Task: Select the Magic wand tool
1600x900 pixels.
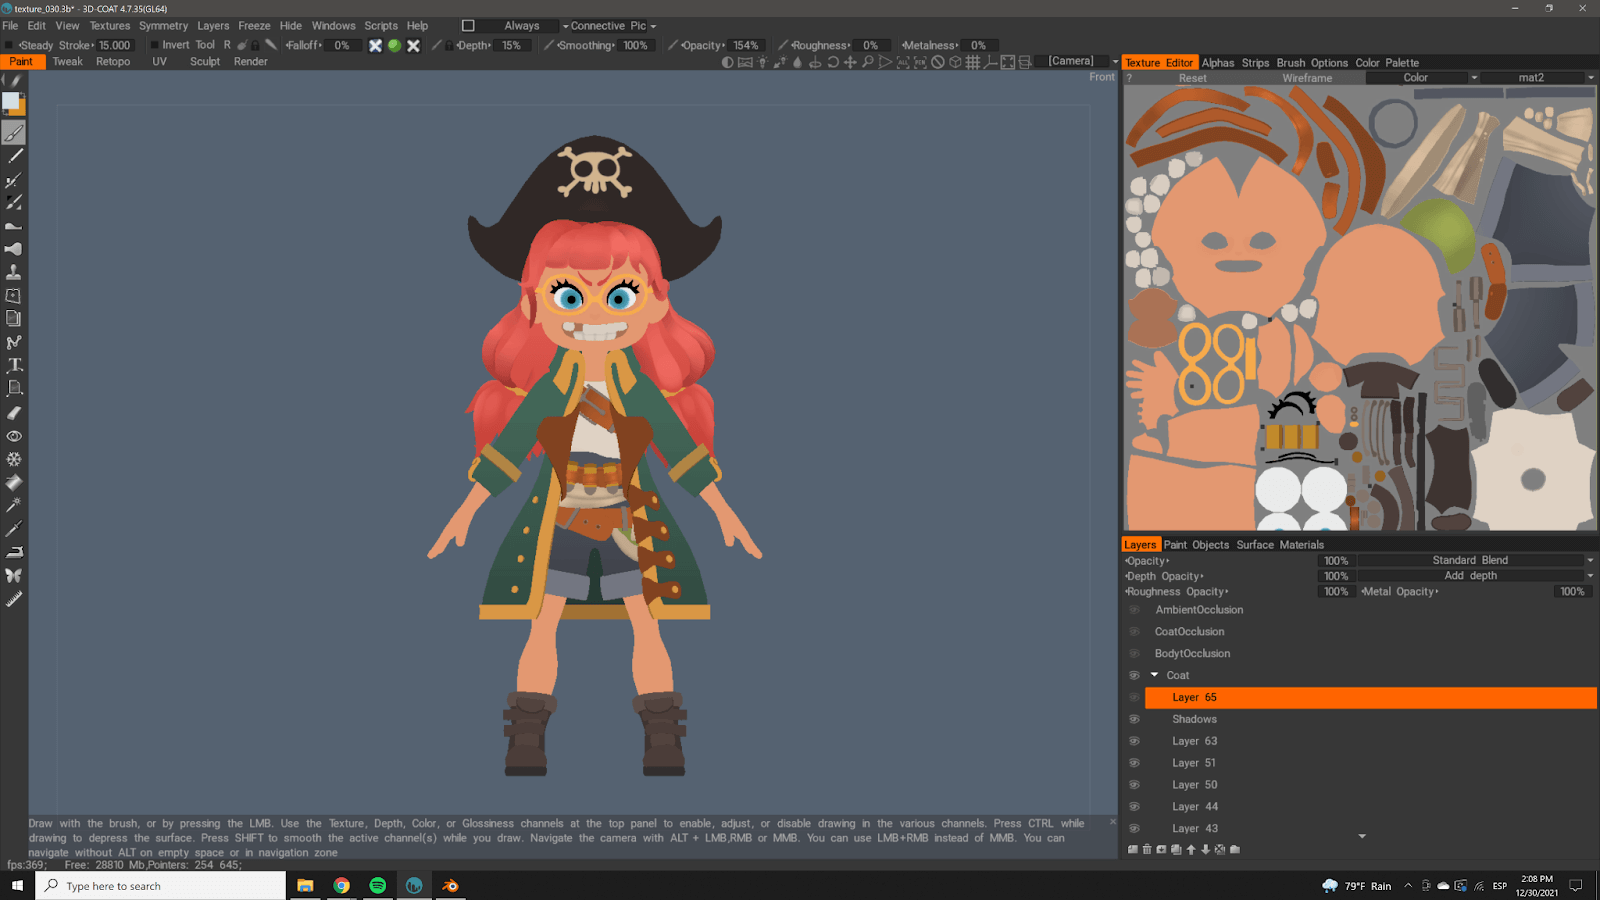Action: 14,505
